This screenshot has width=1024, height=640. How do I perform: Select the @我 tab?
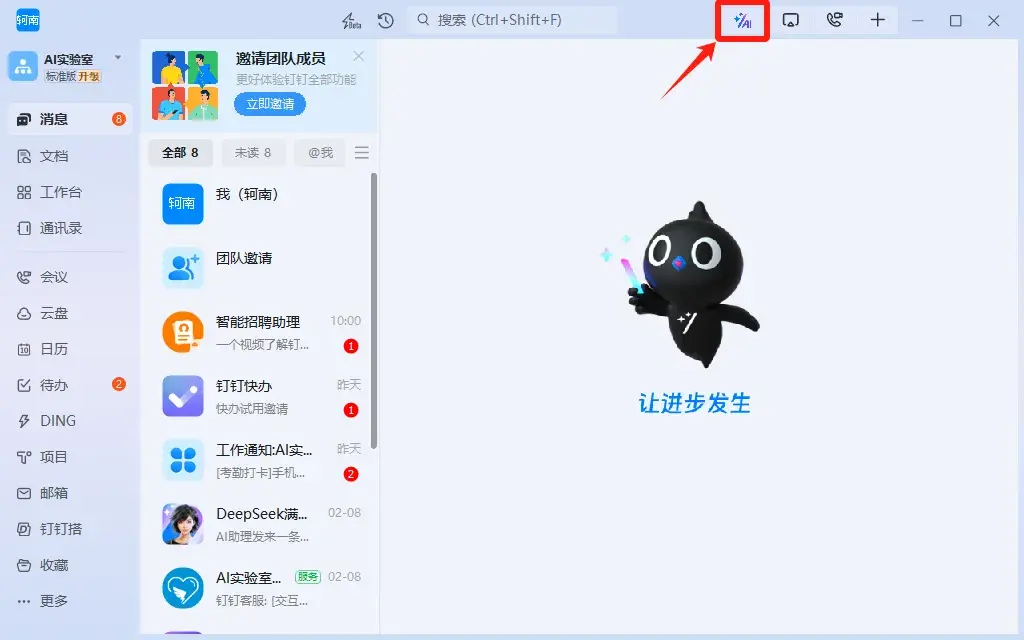320,153
